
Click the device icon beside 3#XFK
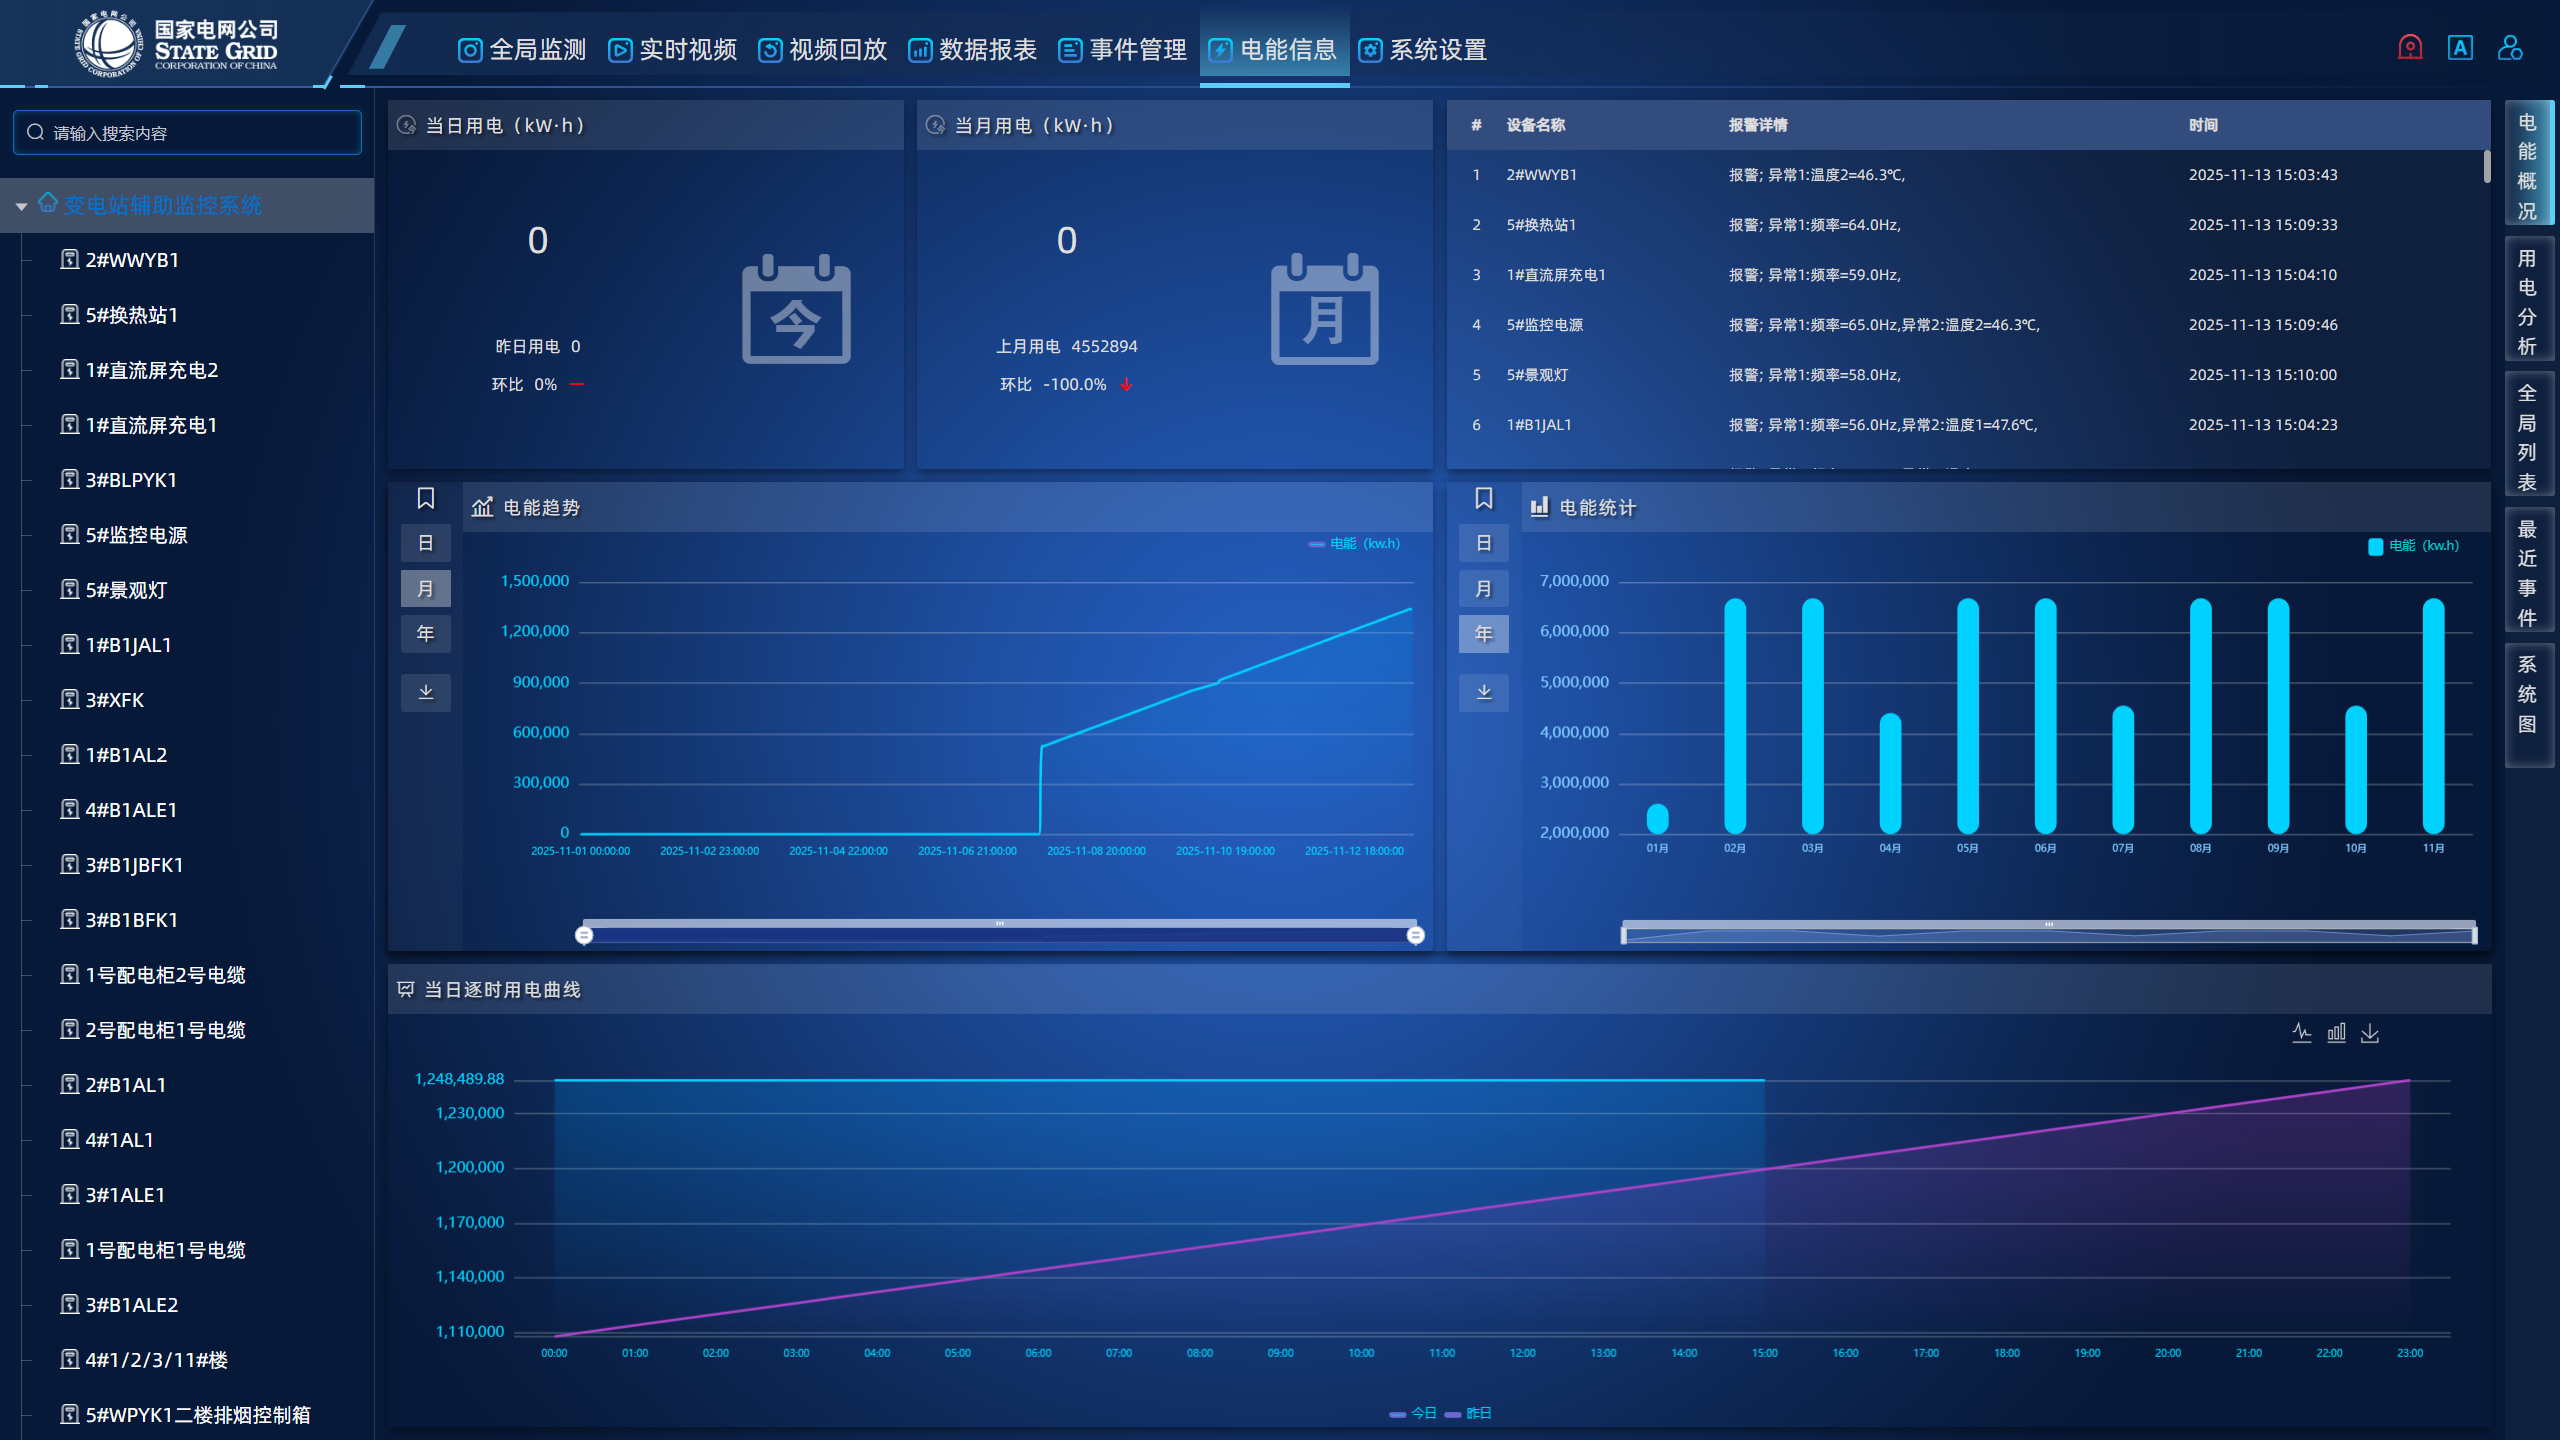click(x=70, y=699)
